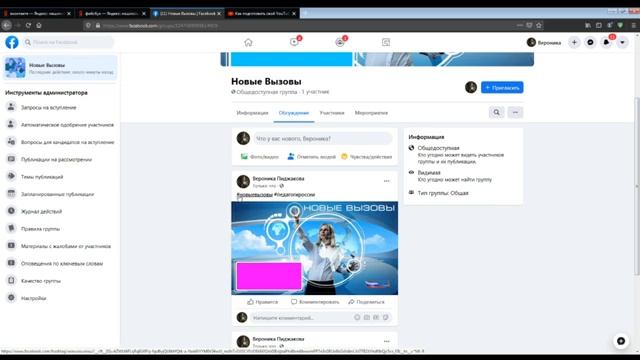This screenshot has height=360, width=640.
Task: Click the plus Create button in header
Action: pyautogui.click(x=574, y=42)
